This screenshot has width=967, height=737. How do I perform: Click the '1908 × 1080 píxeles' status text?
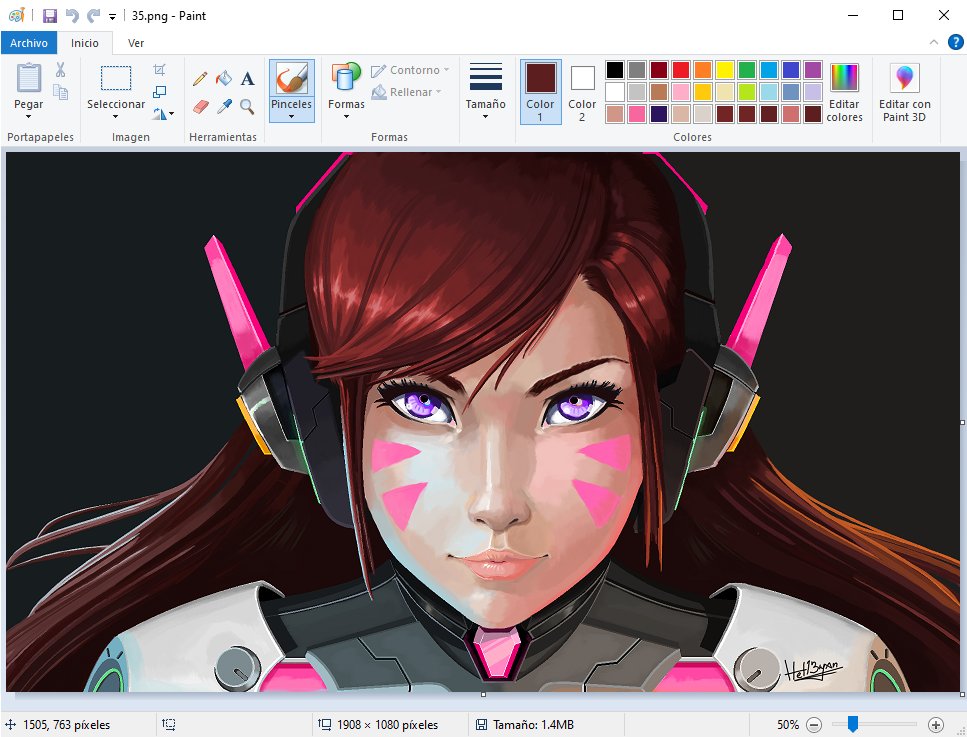(387, 725)
